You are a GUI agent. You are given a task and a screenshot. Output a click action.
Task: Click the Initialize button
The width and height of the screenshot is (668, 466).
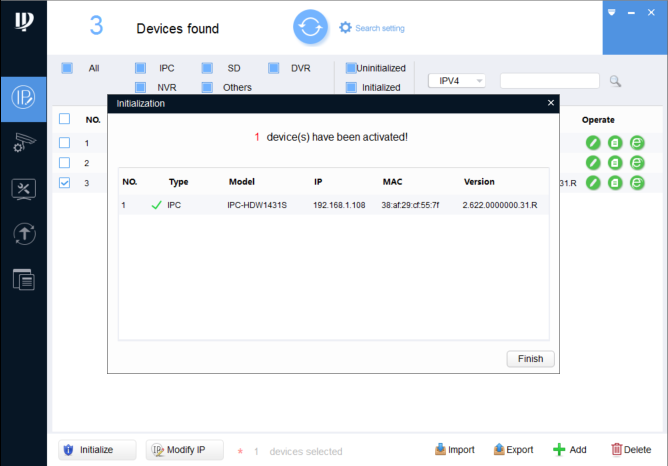point(97,450)
